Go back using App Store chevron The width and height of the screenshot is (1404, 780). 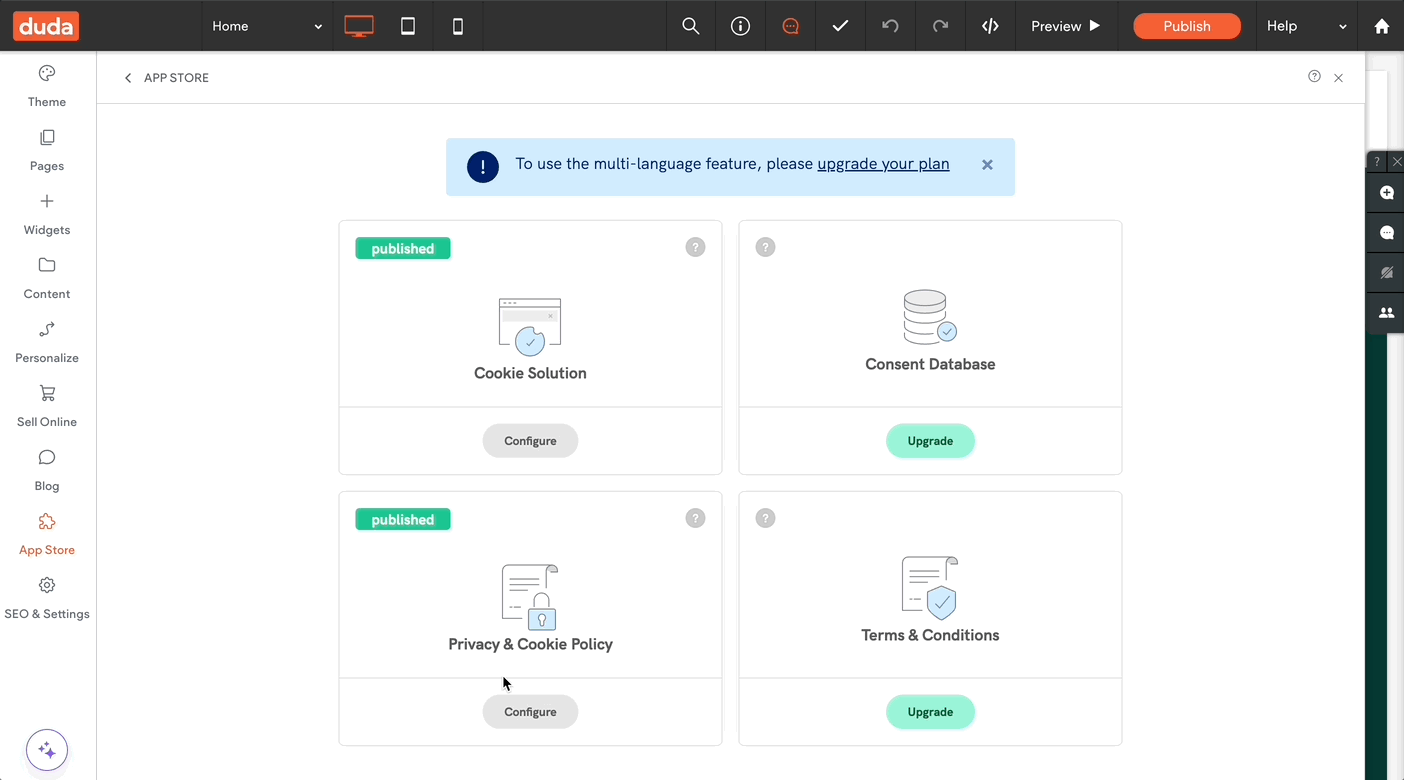(x=128, y=78)
